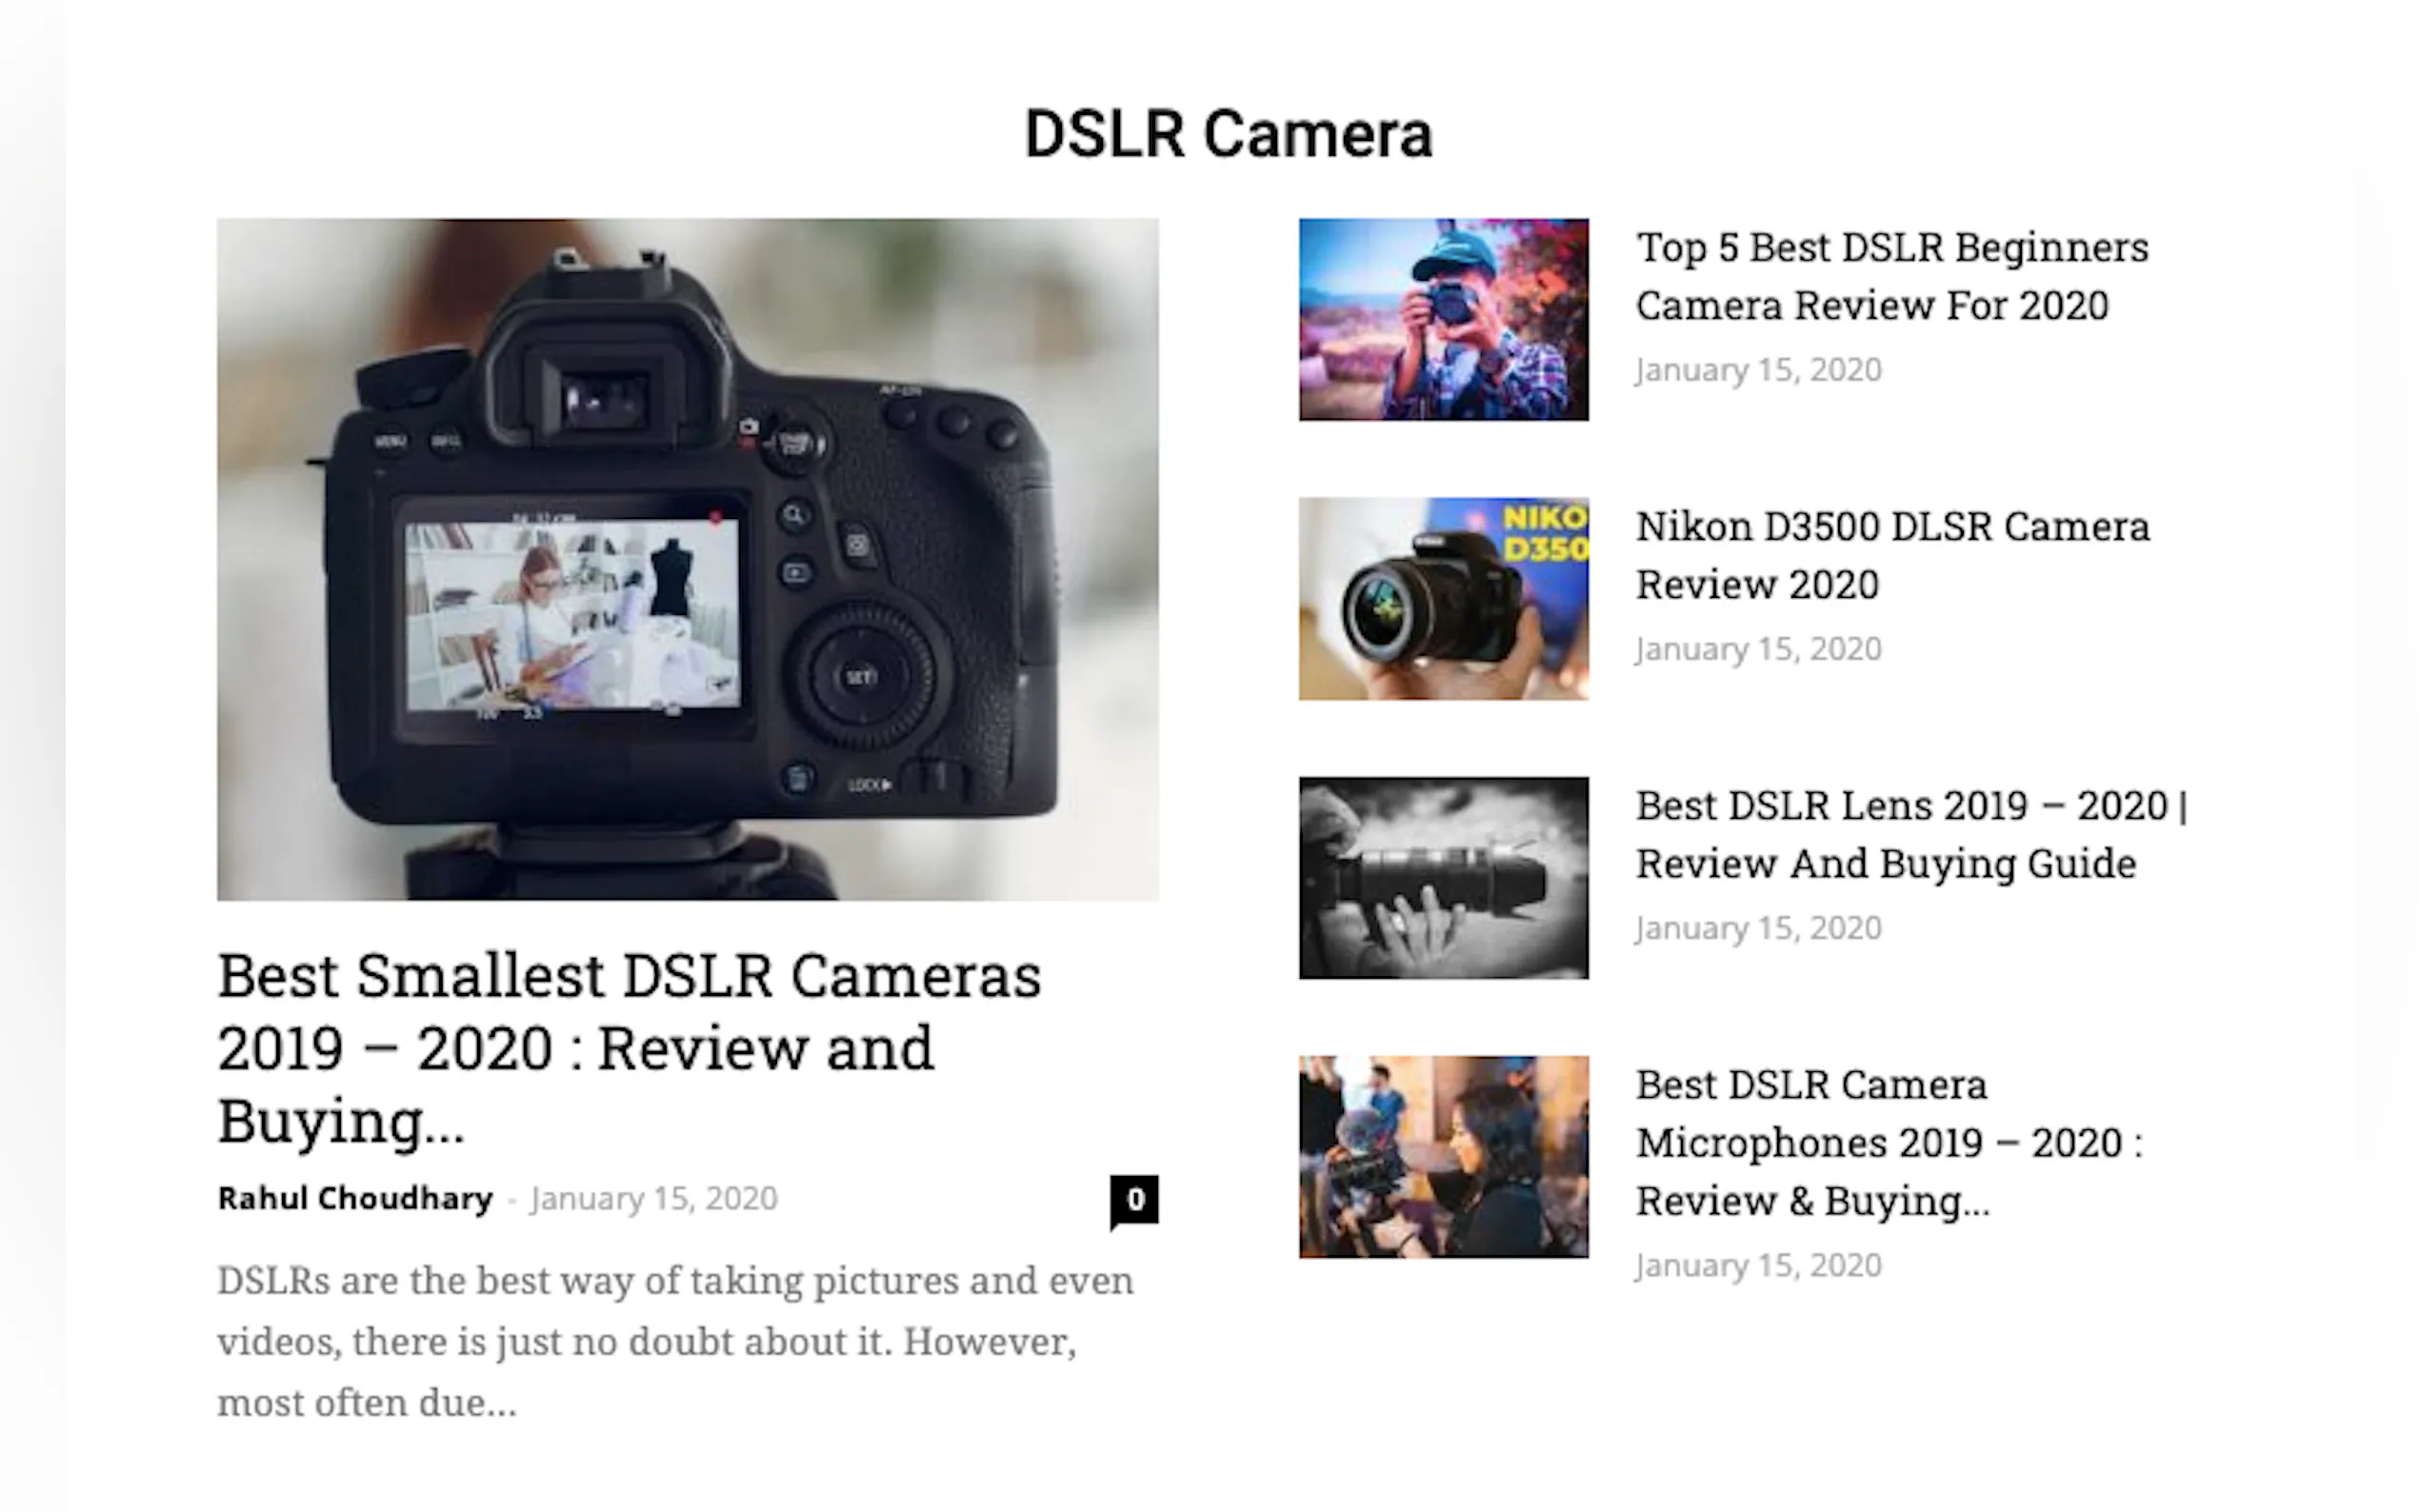
Task: Click the LCD screen shown in the featured camera photo
Action: [573, 615]
